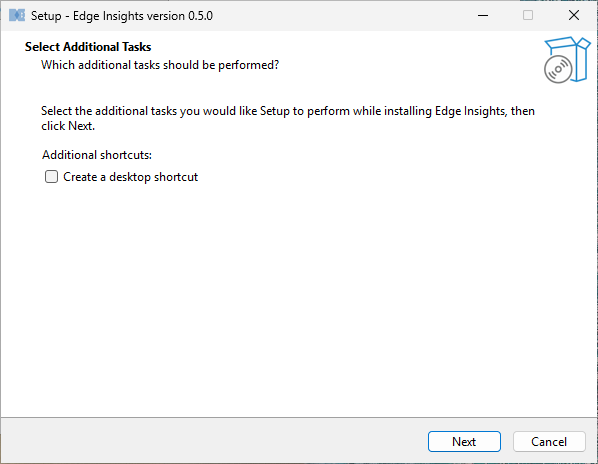Click the instruction paragraph about additional tasks
Screen dimensions: 598x464
[x=288, y=118]
